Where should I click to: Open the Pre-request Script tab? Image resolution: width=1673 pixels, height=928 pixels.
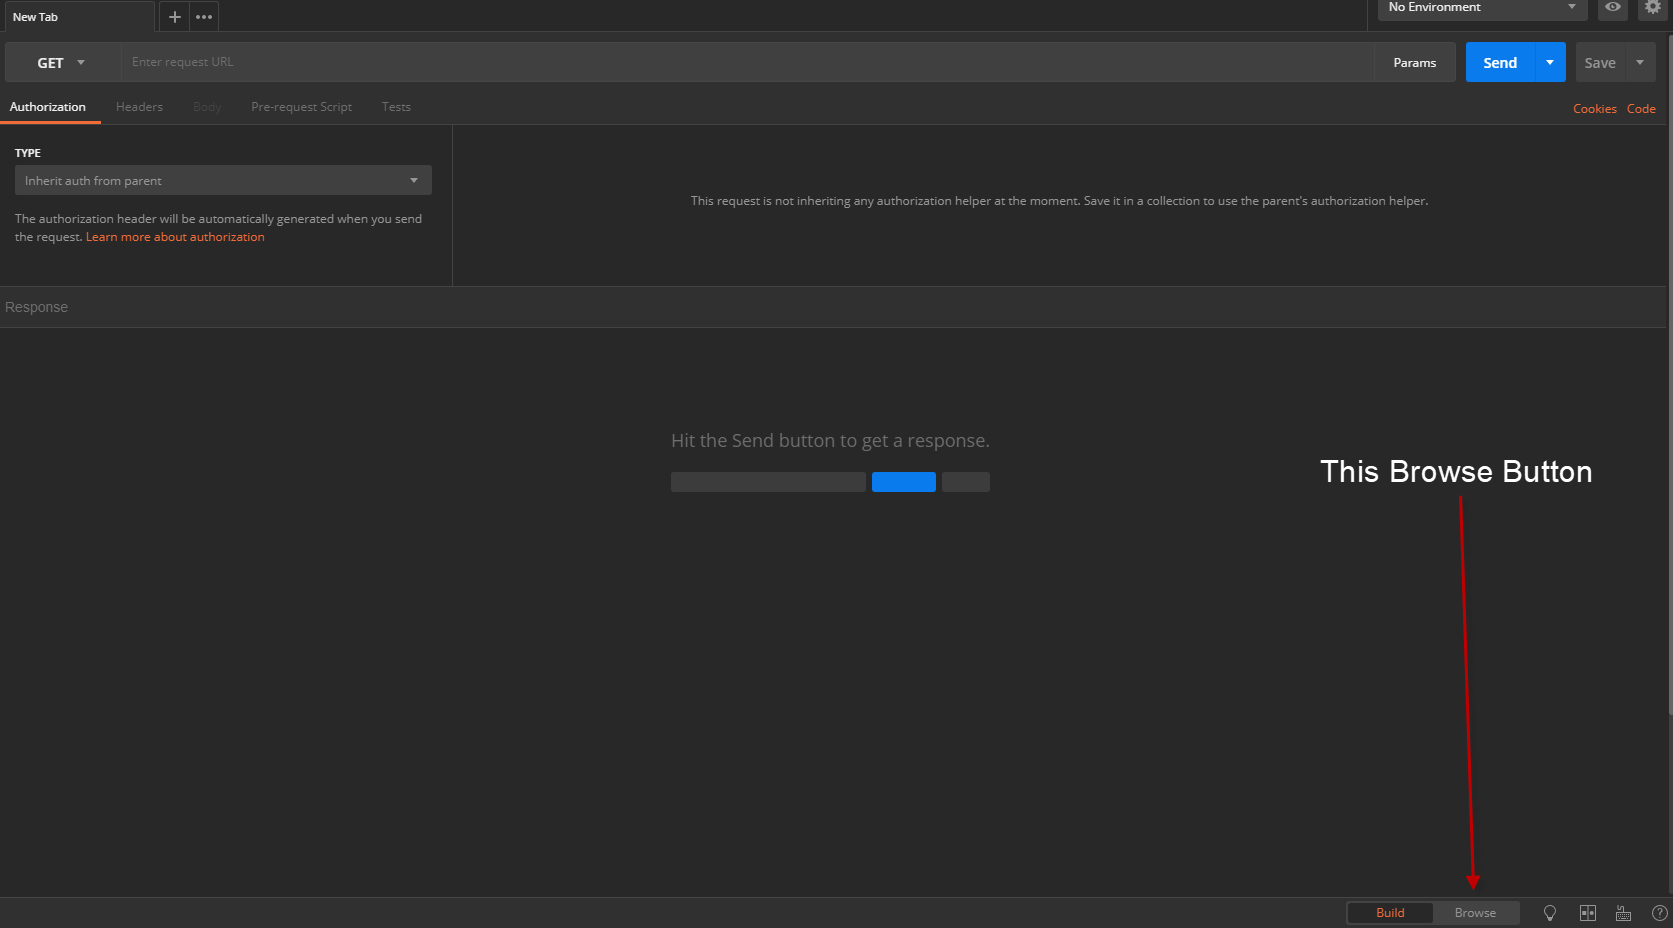coord(301,107)
